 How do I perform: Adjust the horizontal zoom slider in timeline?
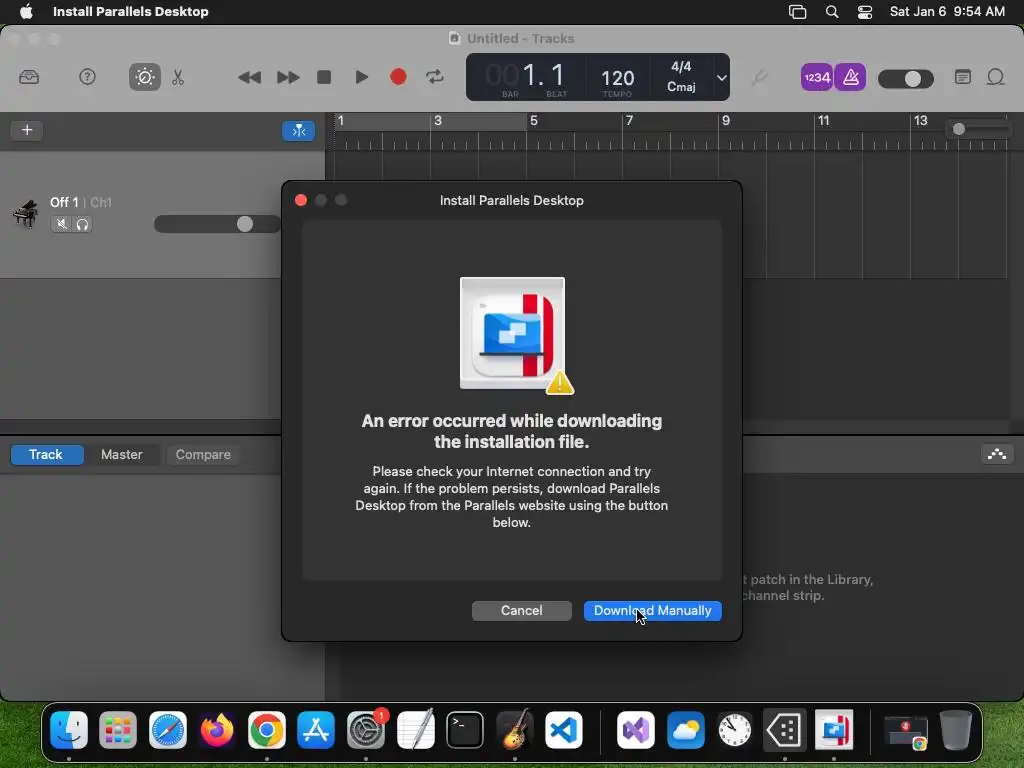(x=978, y=129)
